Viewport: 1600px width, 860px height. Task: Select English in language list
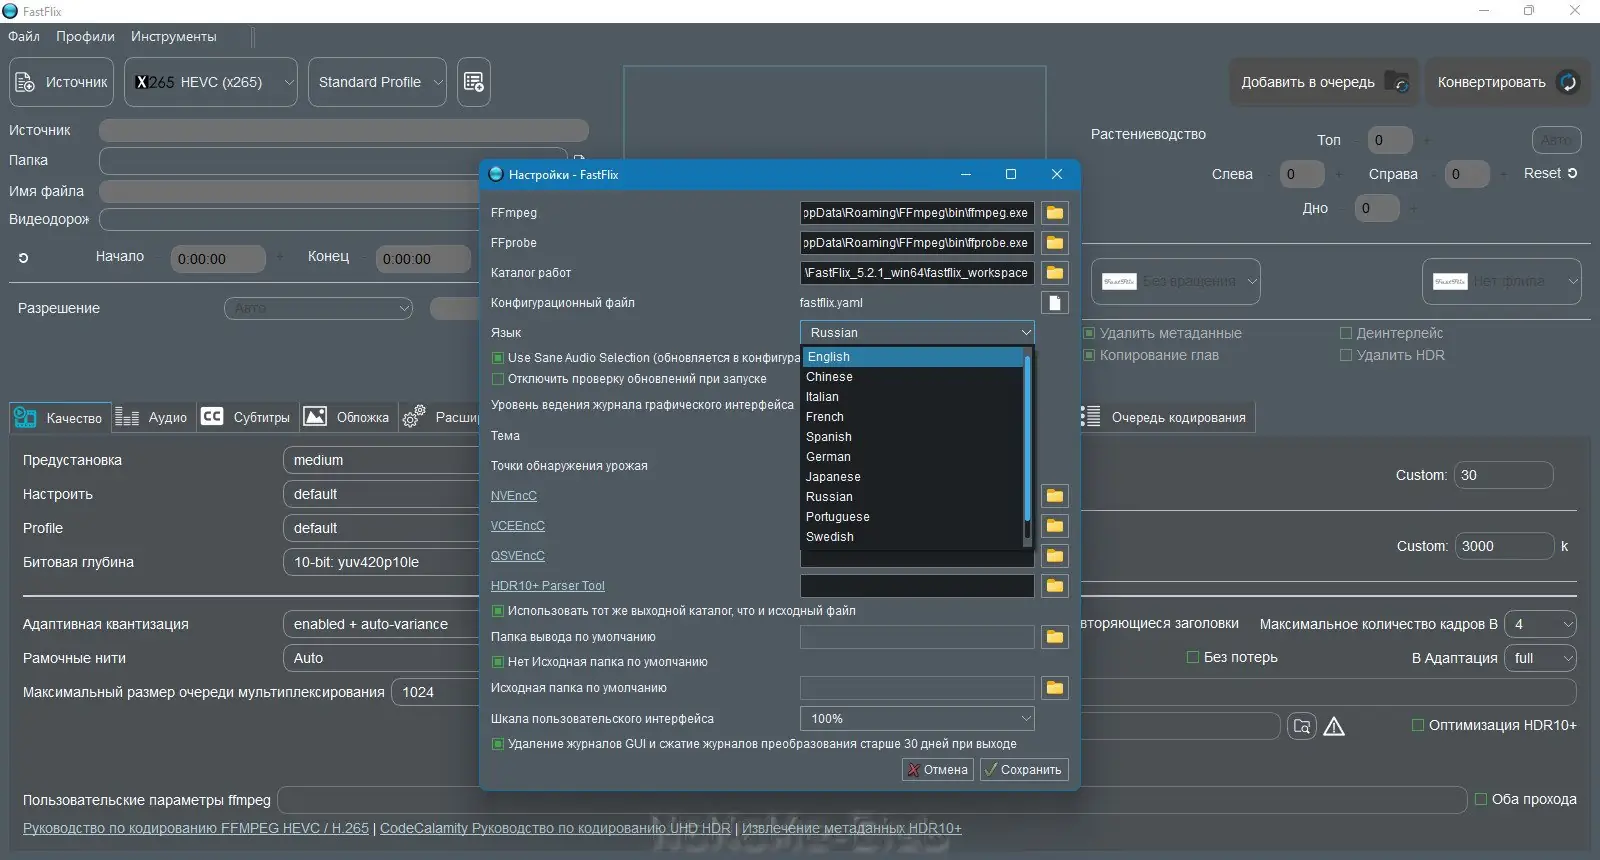[913, 357]
